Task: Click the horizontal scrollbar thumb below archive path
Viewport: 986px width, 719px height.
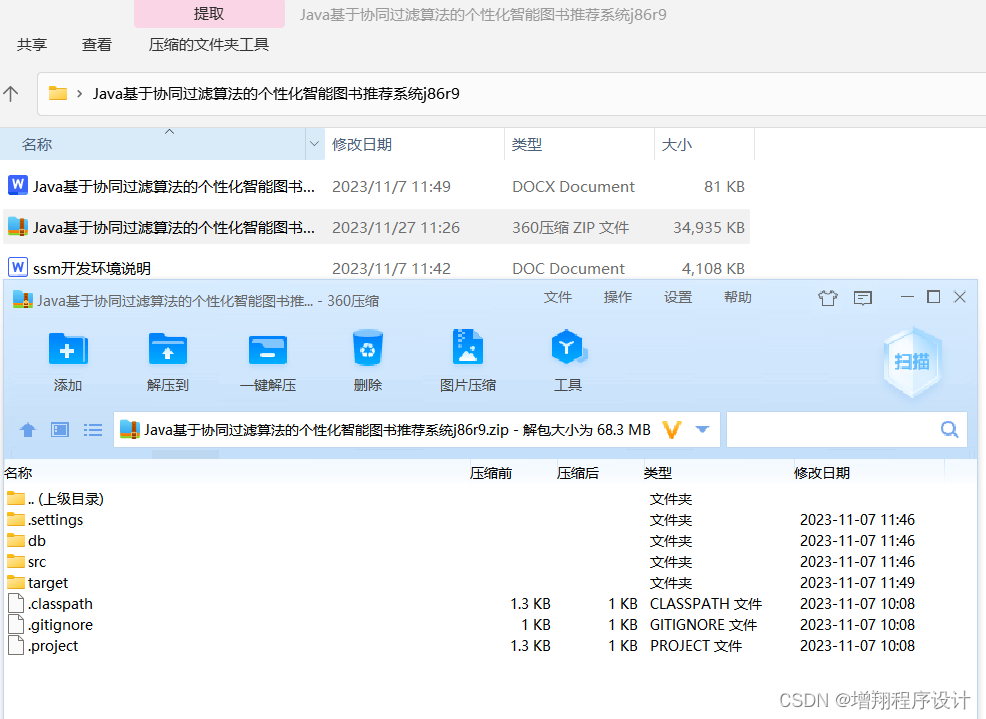Action: [186, 454]
